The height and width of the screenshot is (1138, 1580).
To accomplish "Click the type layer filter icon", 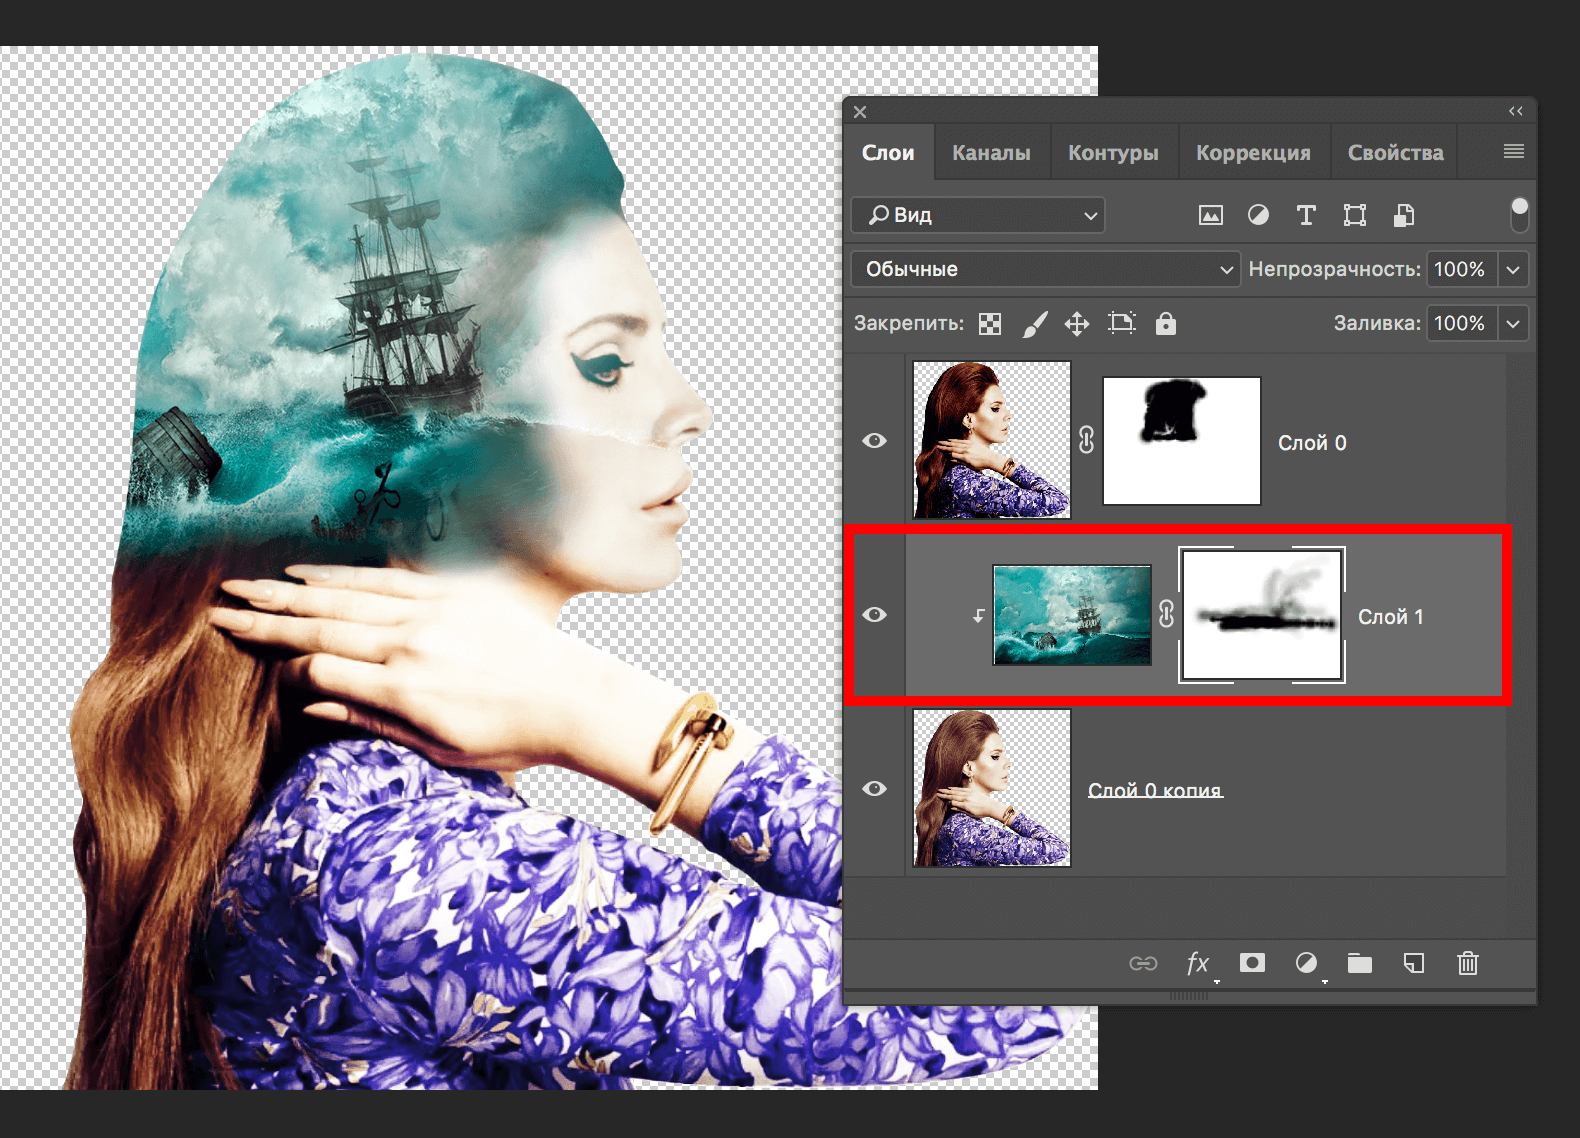I will pyautogui.click(x=1305, y=215).
